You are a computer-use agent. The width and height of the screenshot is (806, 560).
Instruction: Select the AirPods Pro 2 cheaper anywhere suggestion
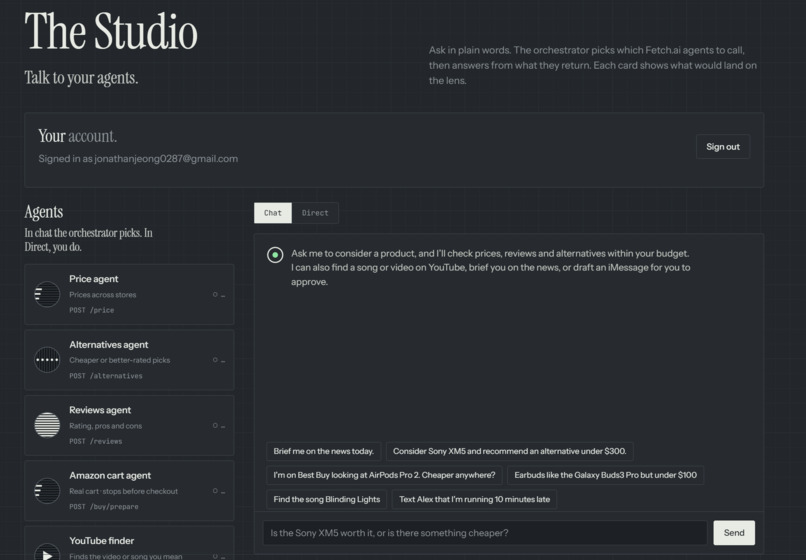[x=384, y=475]
